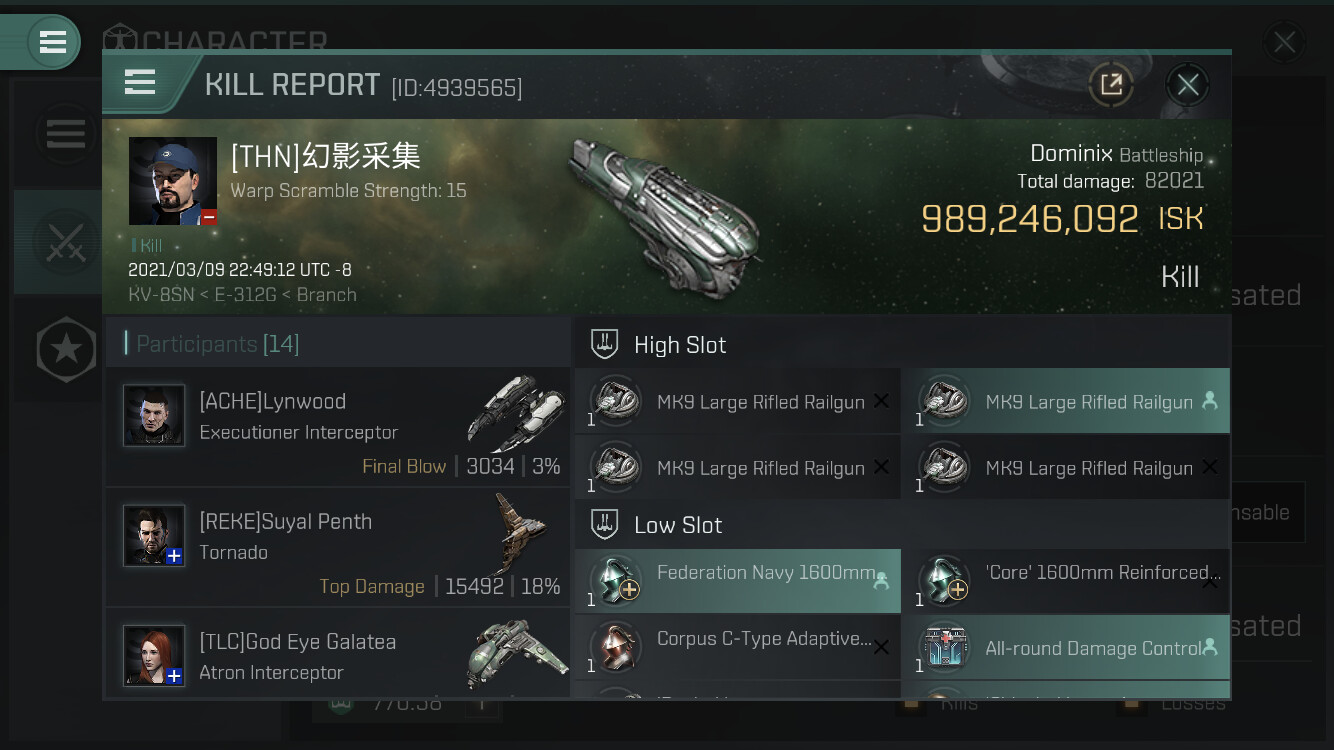Viewport: 1334px width, 750px height.
Task: Click Lynwood's pilot portrait
Action: [x=154, y=415]
